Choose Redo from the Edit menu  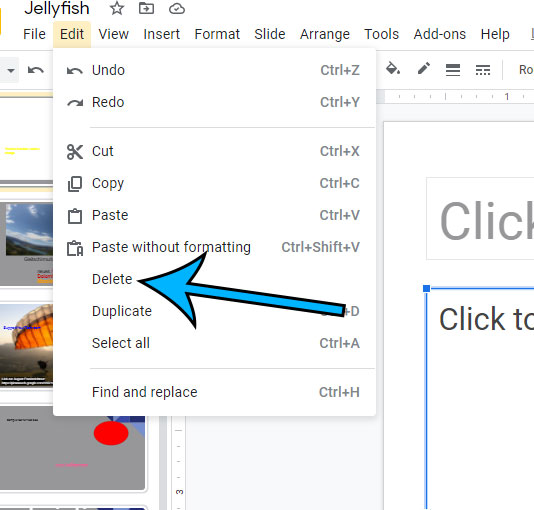tap(215, 102)
